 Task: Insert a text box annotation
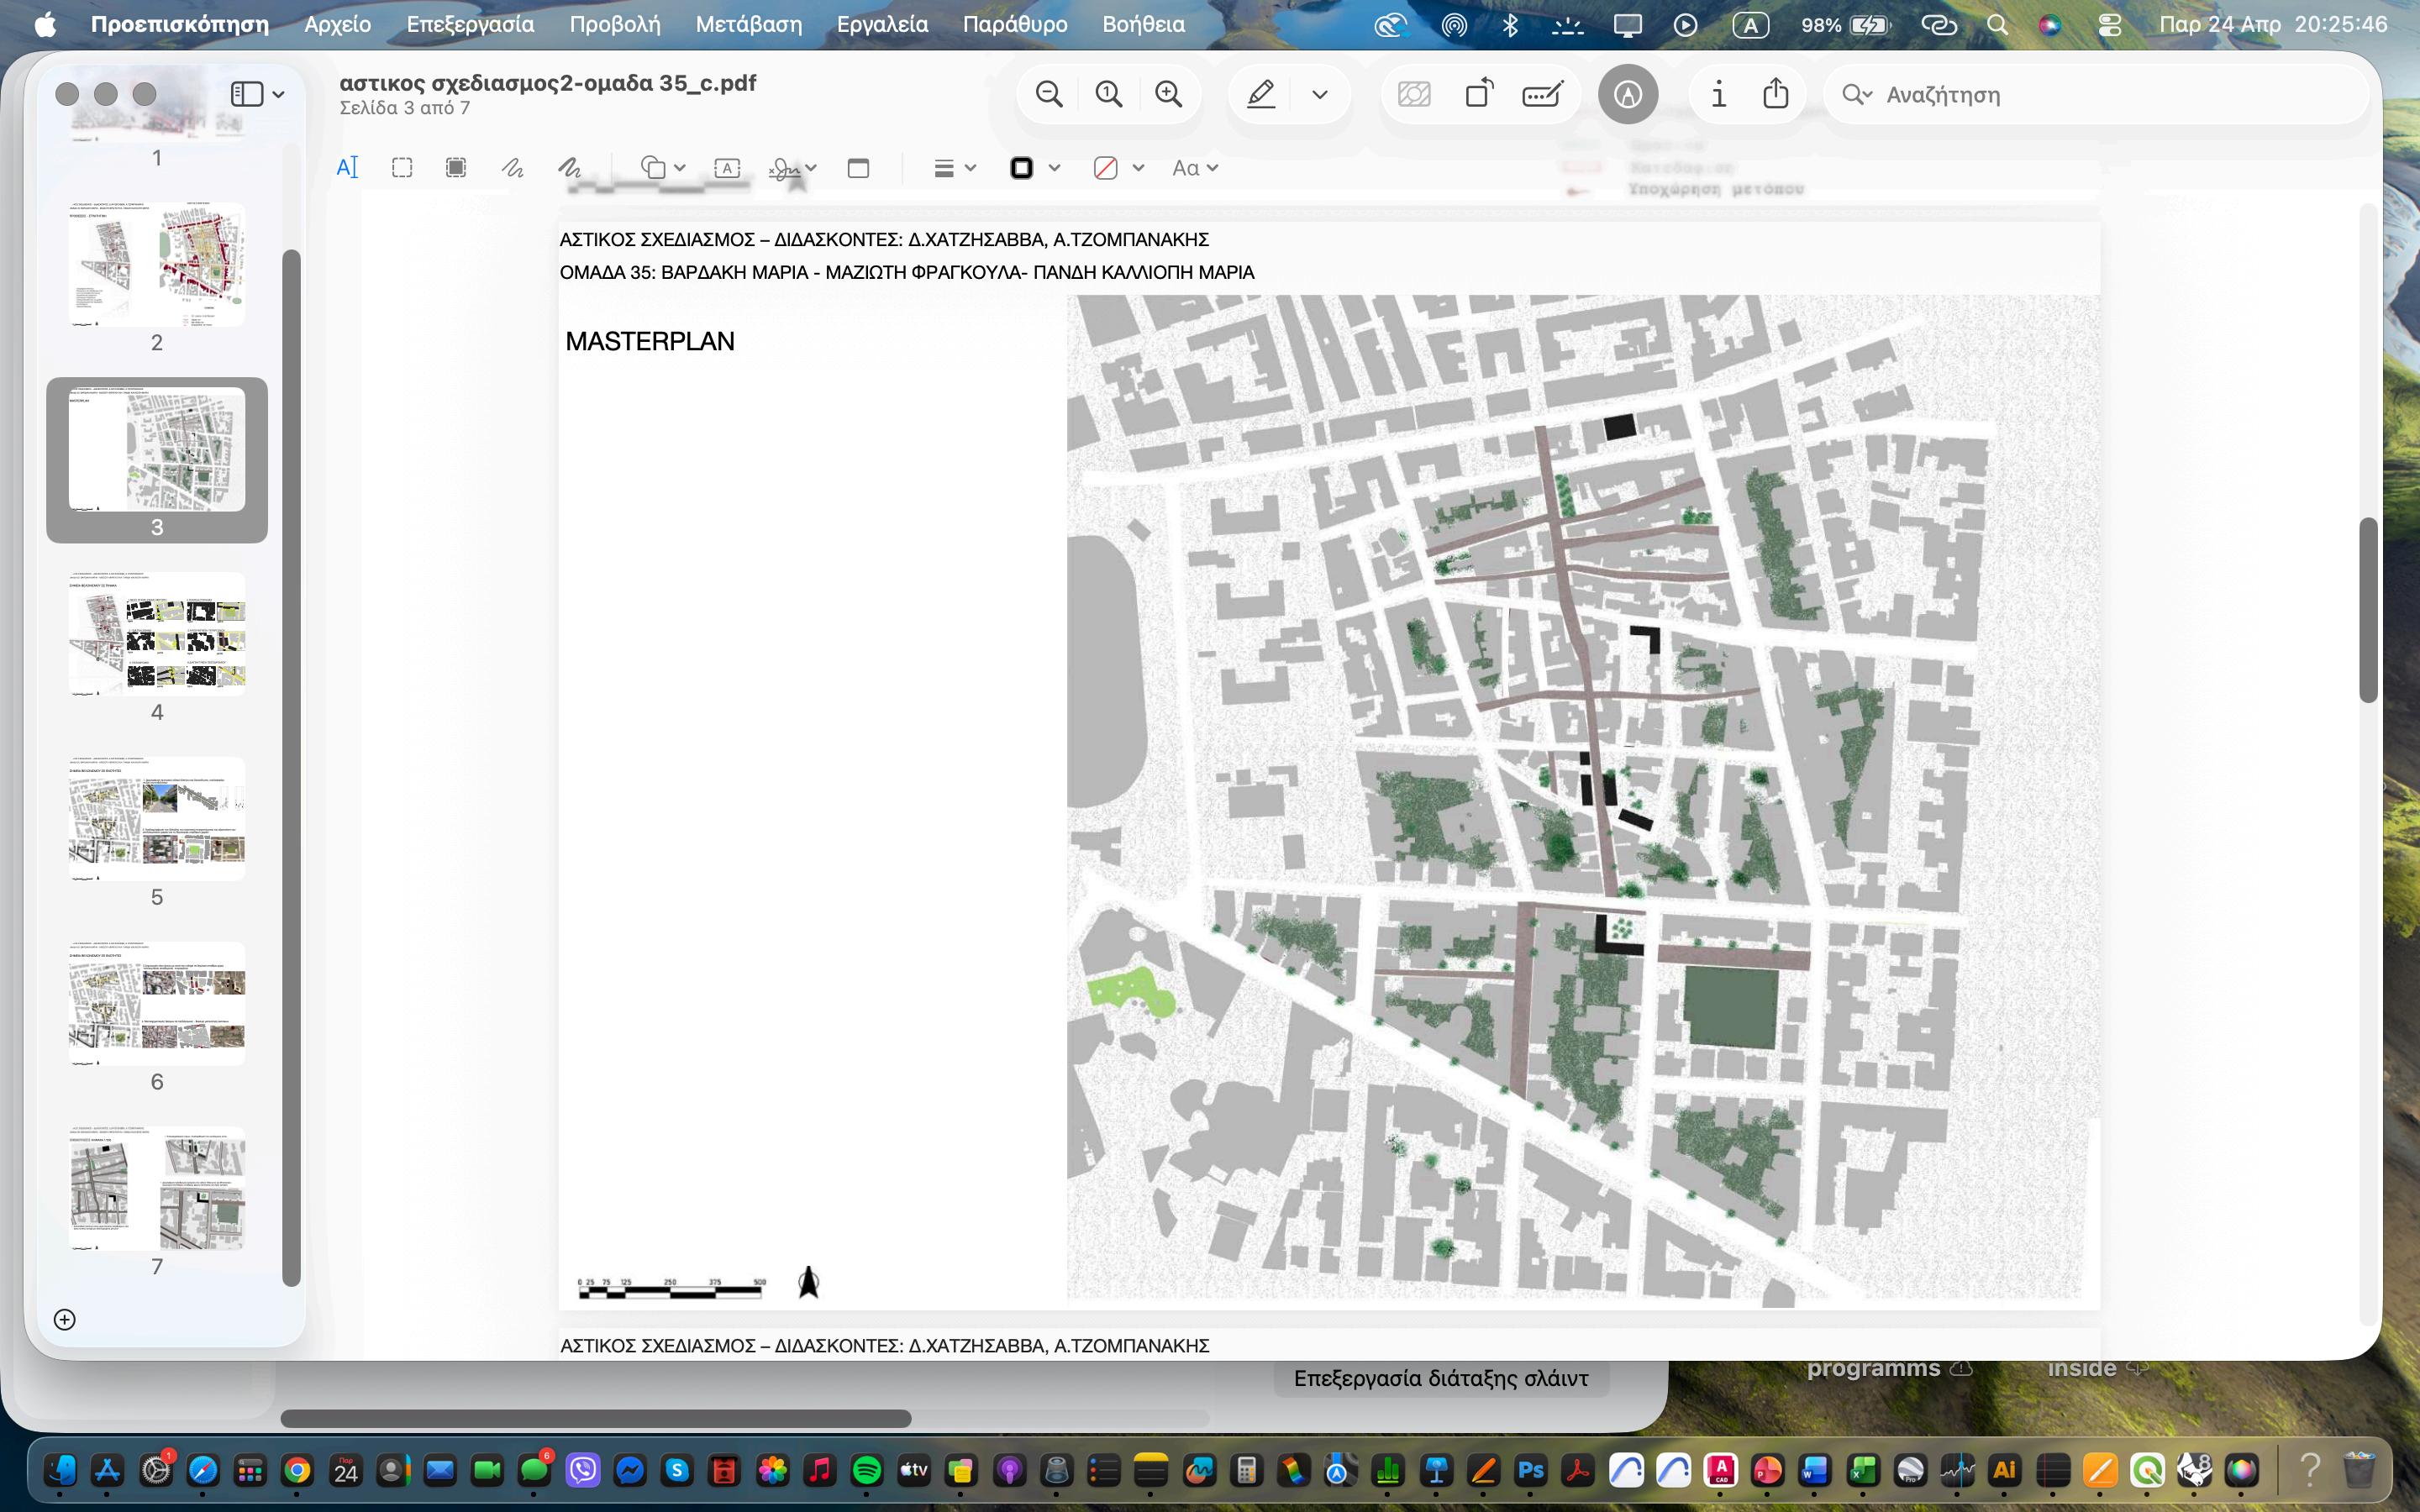click(x=727, y=168)
